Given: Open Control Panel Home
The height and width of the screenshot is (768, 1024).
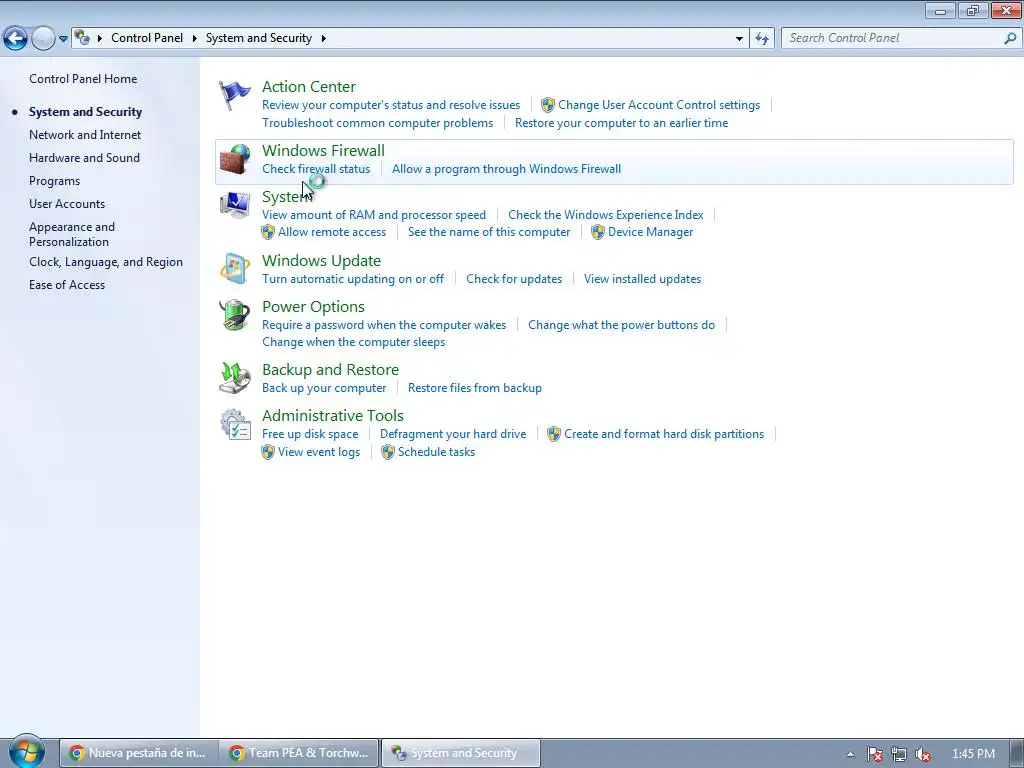Looking at the screenshot, I should [83, 78].
